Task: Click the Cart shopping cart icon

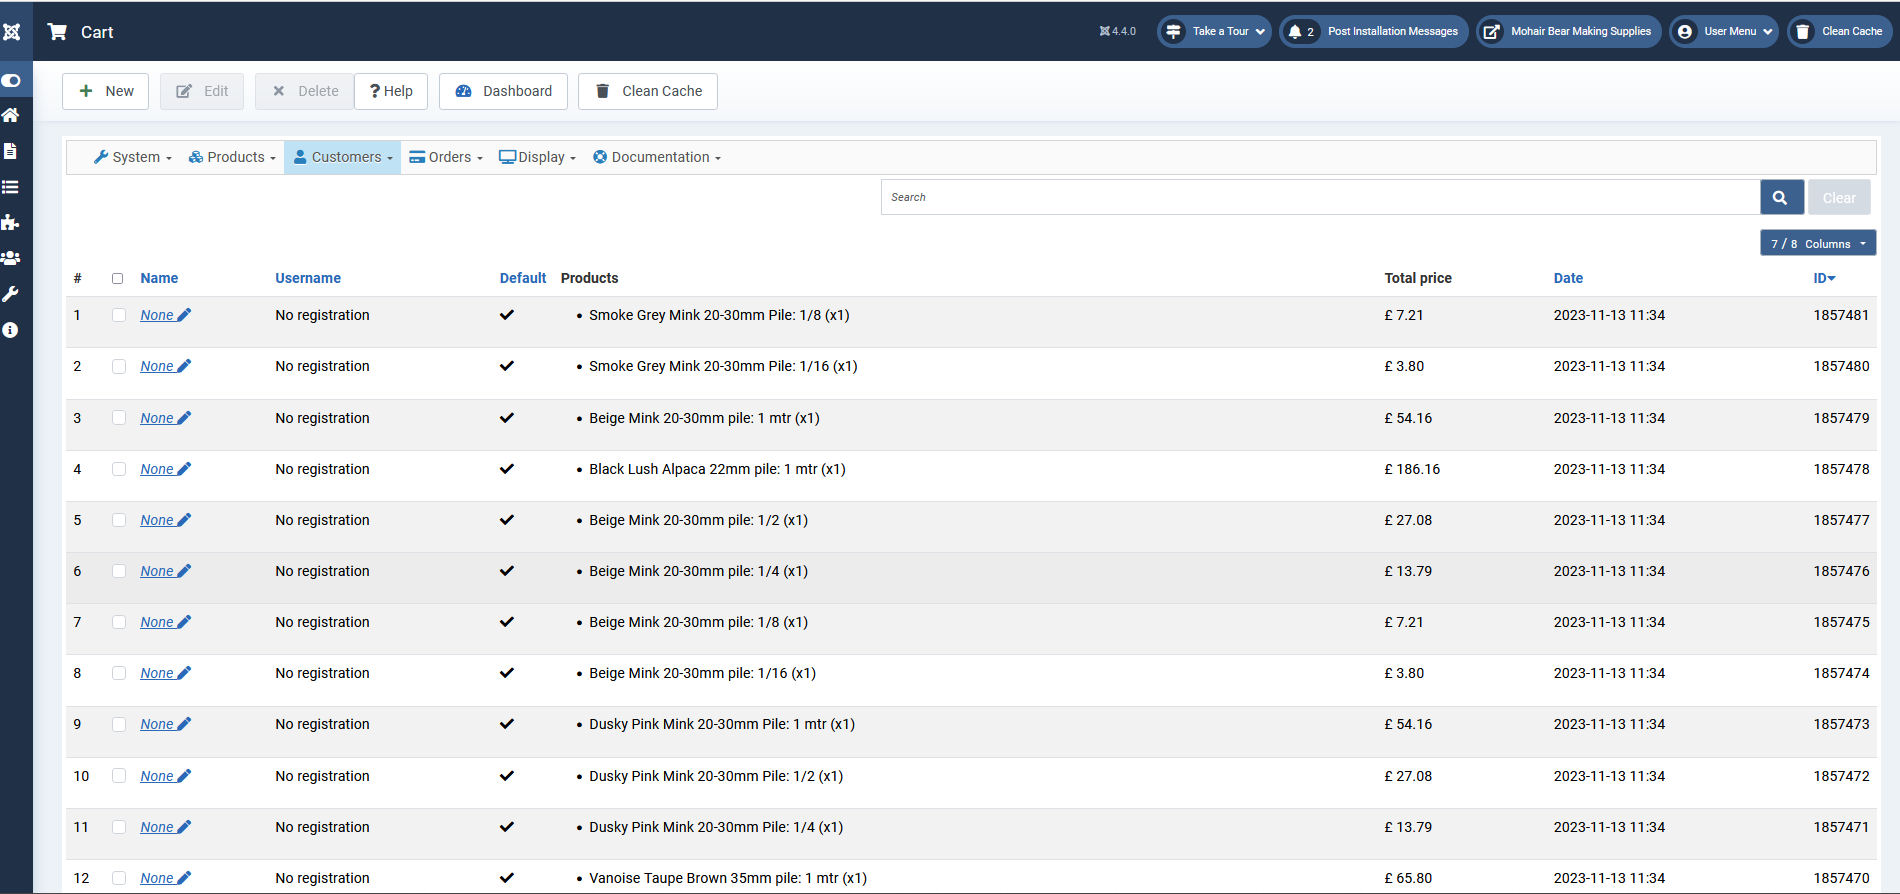Action: (x=58, y=32)
